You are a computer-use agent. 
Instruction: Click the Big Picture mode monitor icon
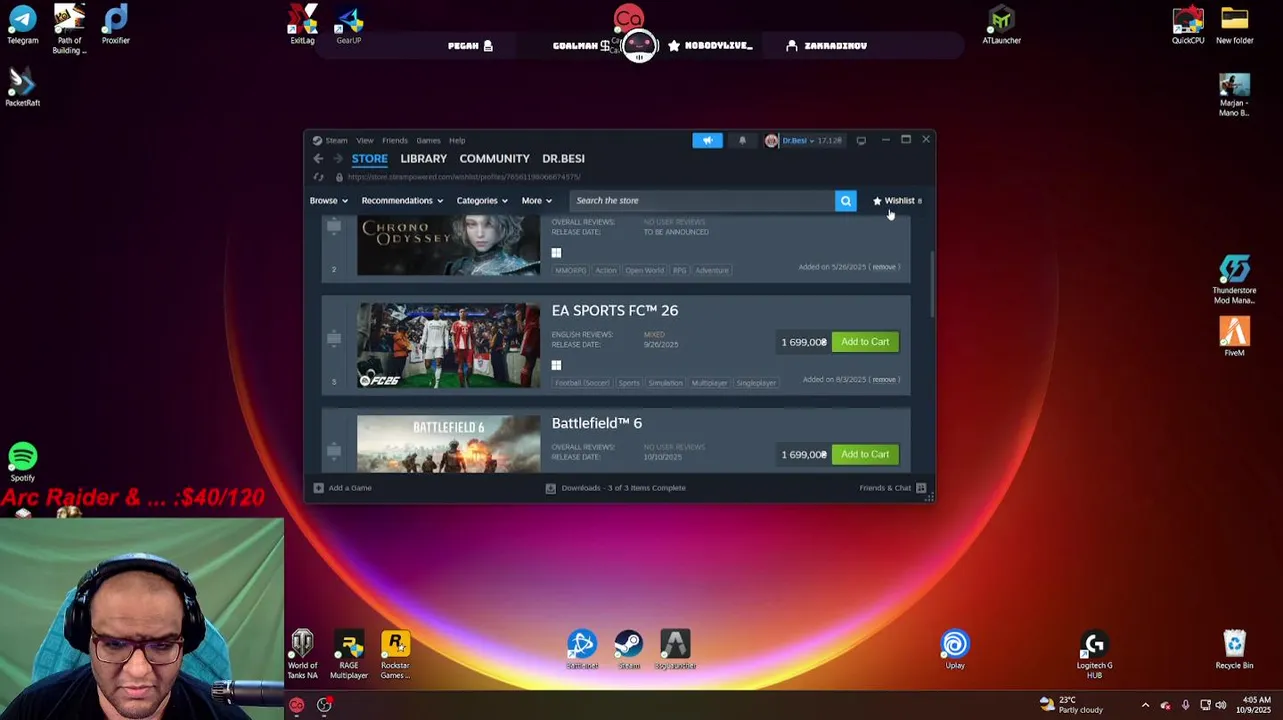pos(861,140)
